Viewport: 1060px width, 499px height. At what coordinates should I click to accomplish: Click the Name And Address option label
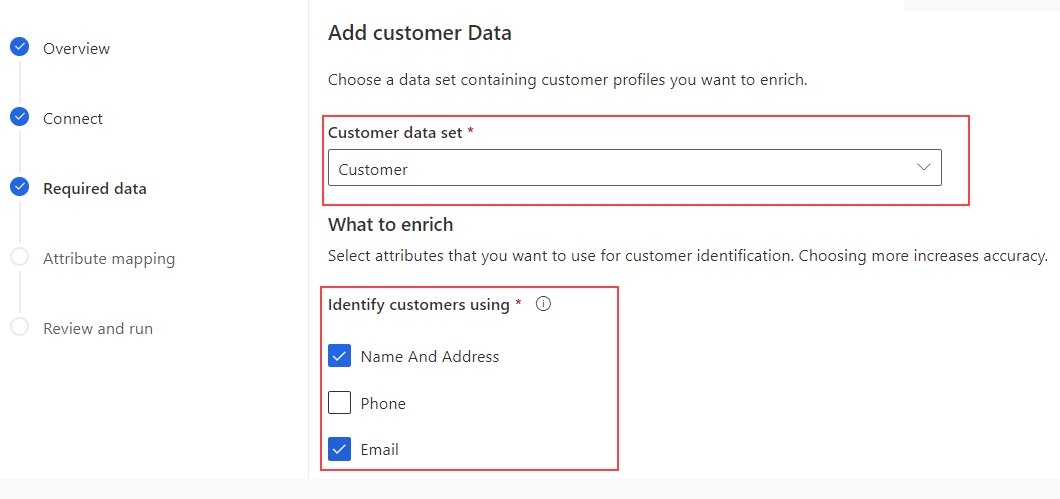pyautogui.click(x=430, y=356)
